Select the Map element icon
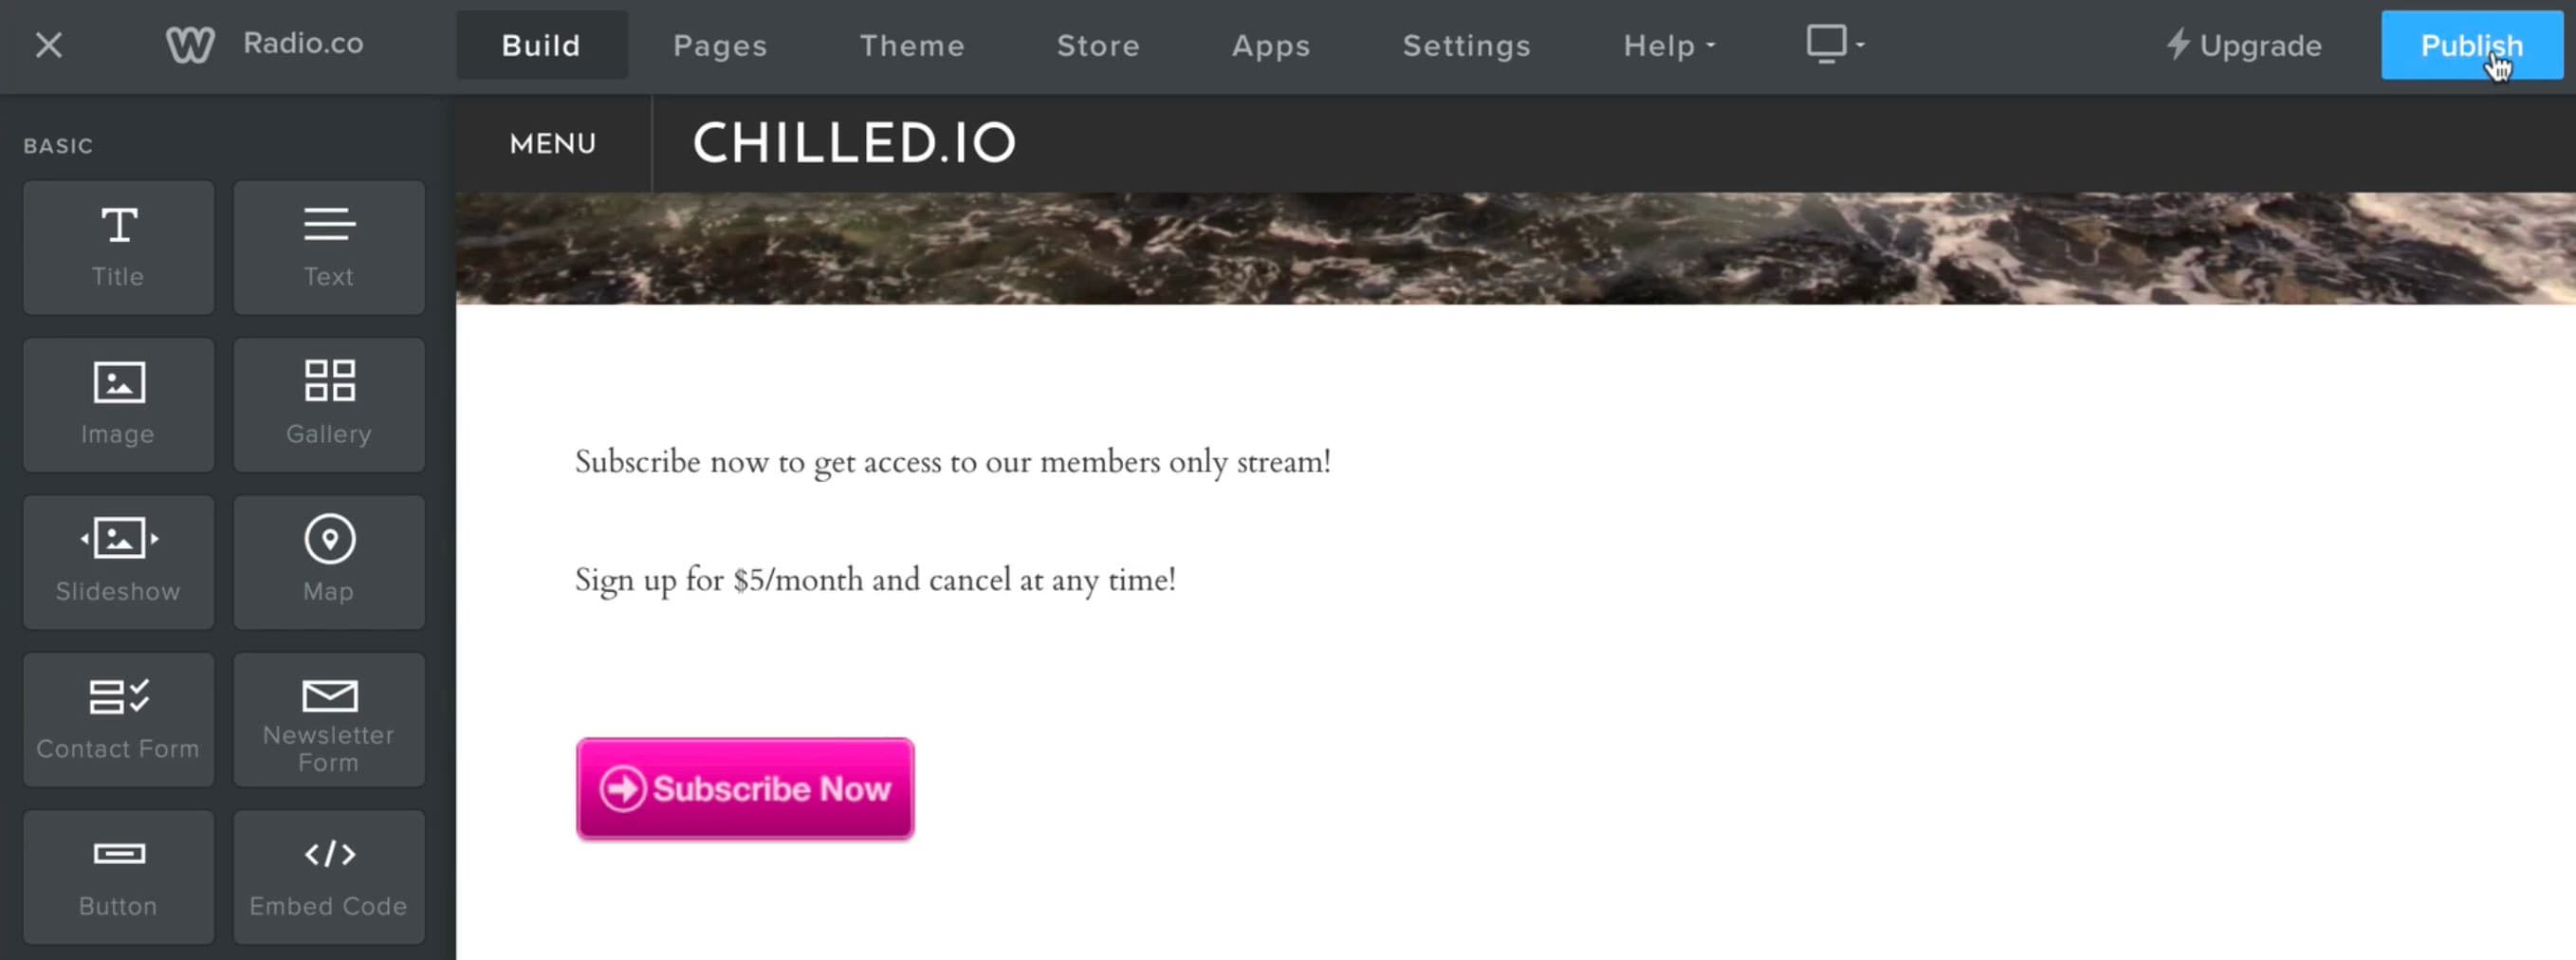This screenshot has width=2576, height=960. (328, 561)
